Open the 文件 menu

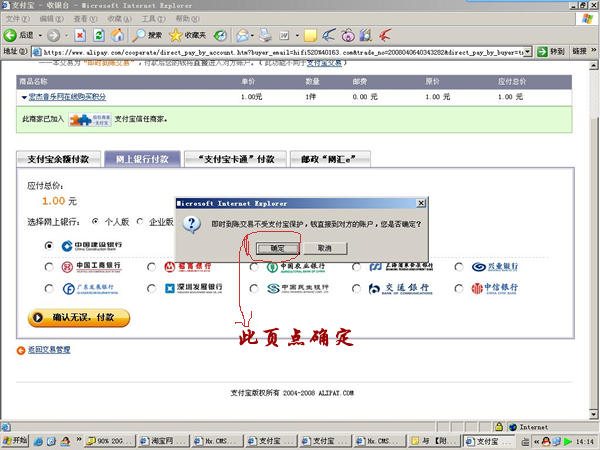[x=18, y=19]
